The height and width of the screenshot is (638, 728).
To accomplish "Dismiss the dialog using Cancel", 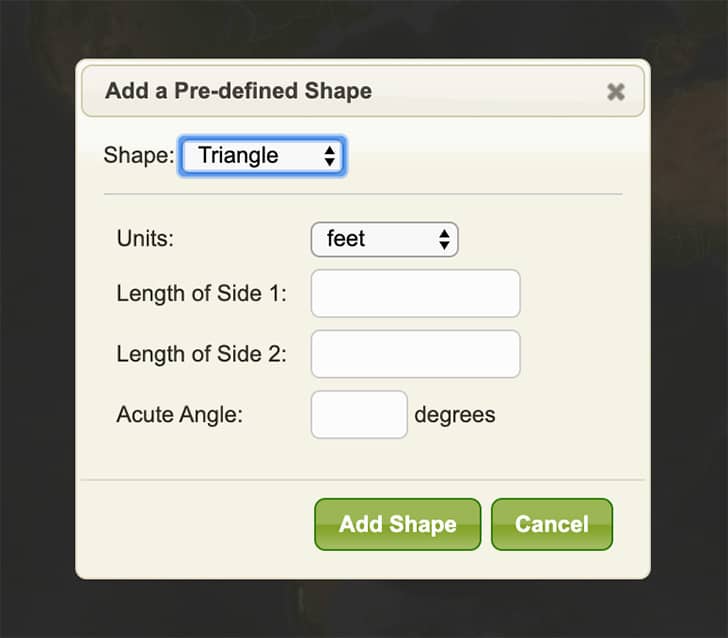I will tap(552, 525).
